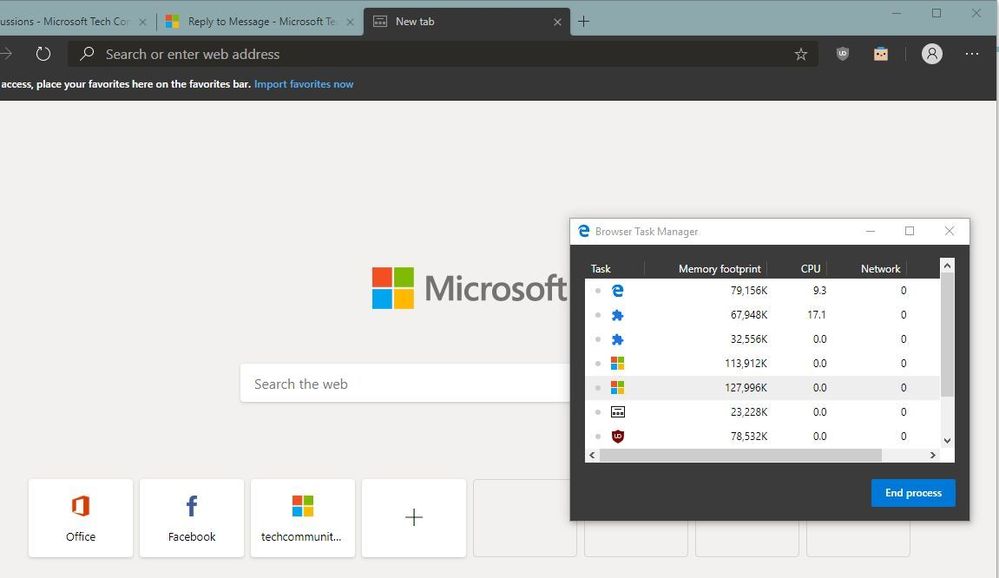
Task: Switch to Reply to Message tab
Action: tap(260, 22)
